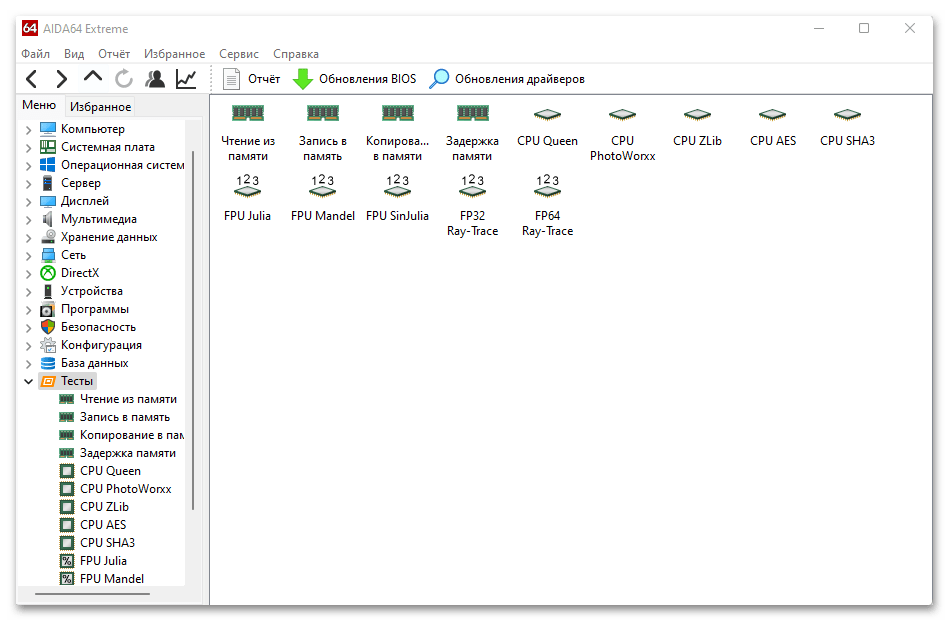Expand the Мультимедиа tree node
The image size is (949, 621).
[x=28, y=219]
